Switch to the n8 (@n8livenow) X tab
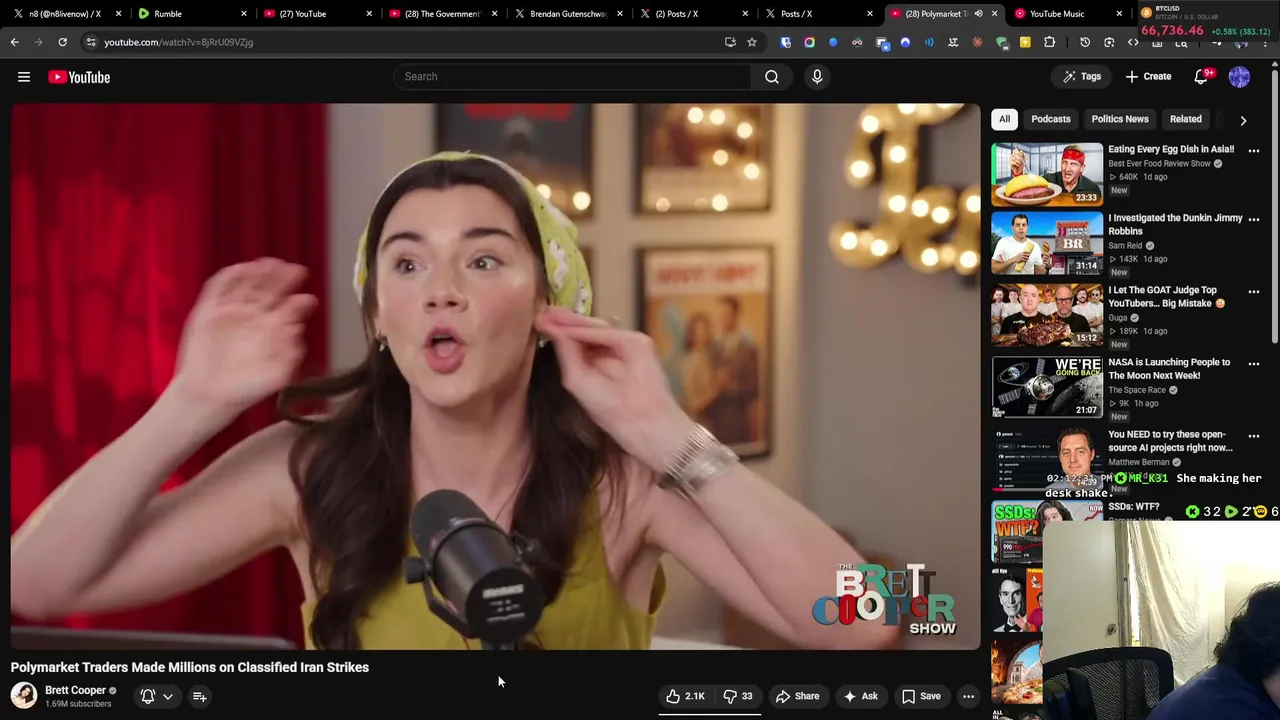The width and height of the screenshot is (1280, 720). tap(65, 14)
